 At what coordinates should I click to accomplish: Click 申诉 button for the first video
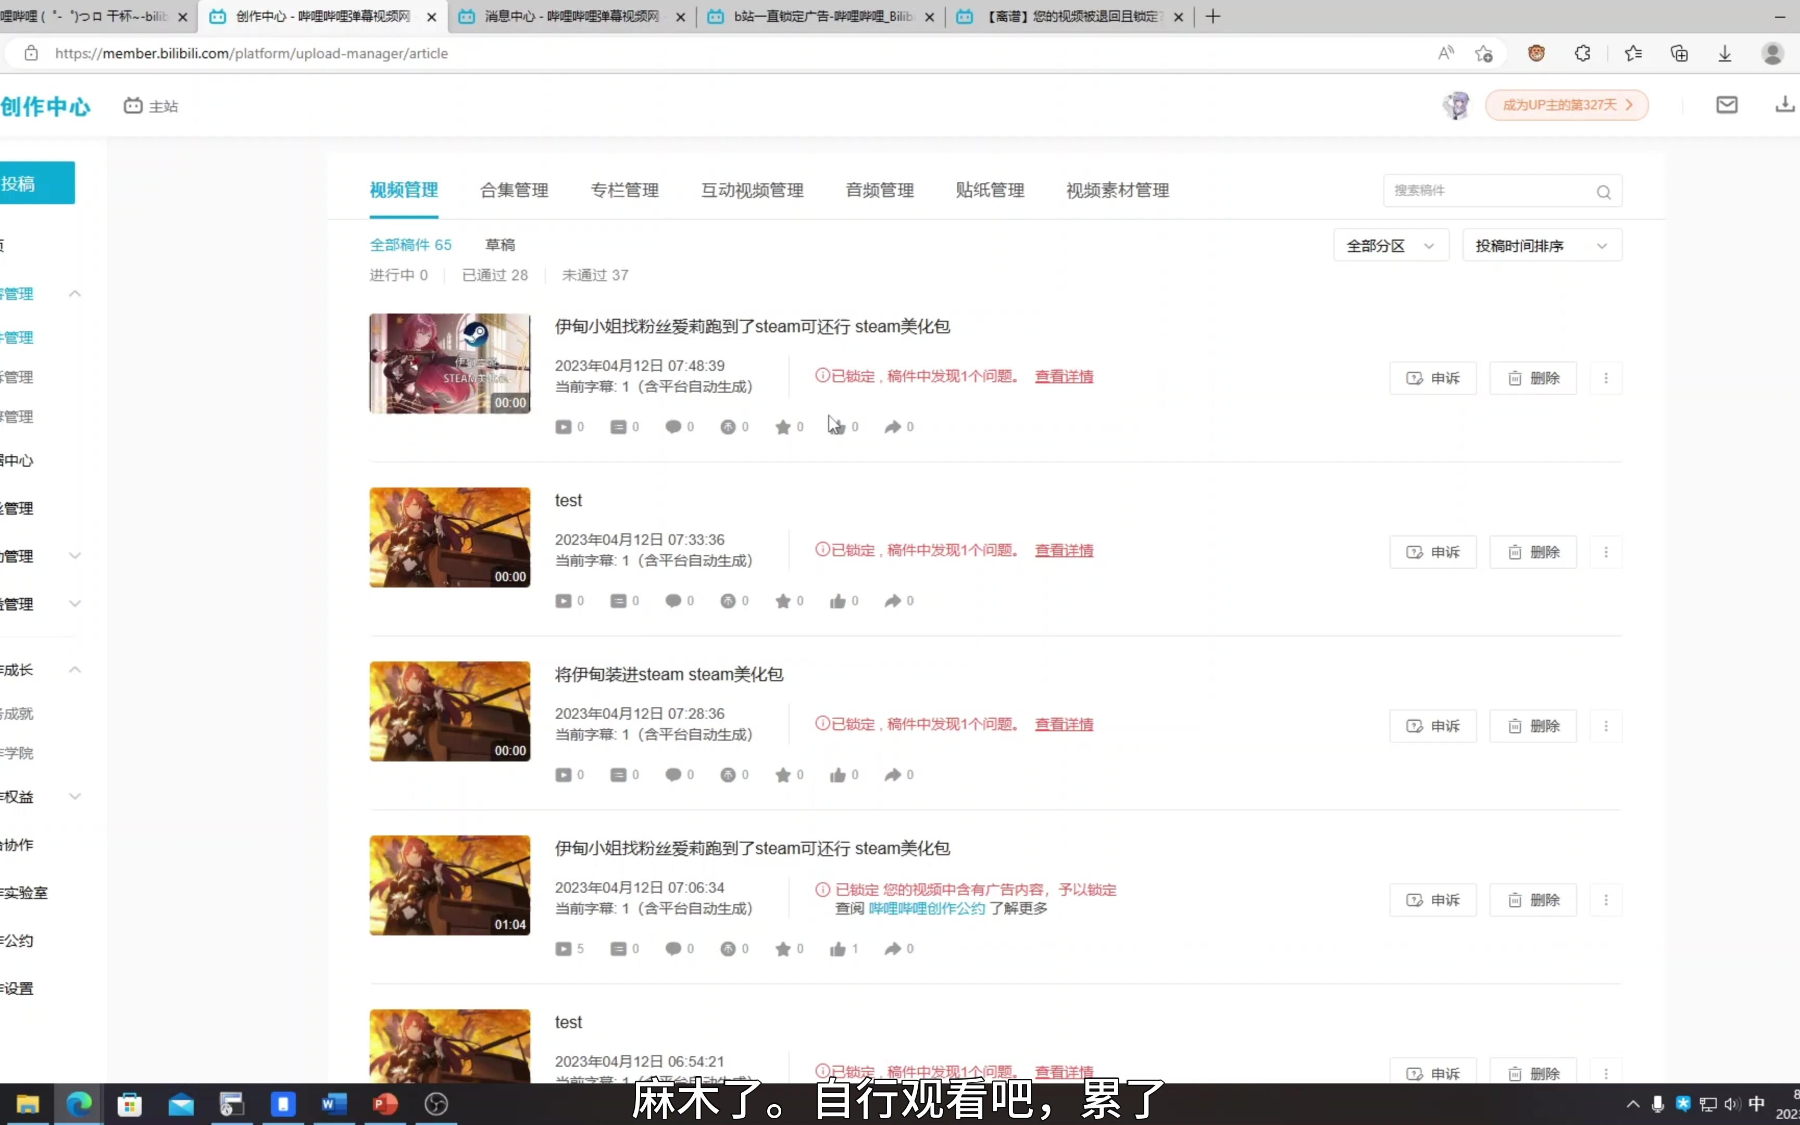[x=1432, y=378]
